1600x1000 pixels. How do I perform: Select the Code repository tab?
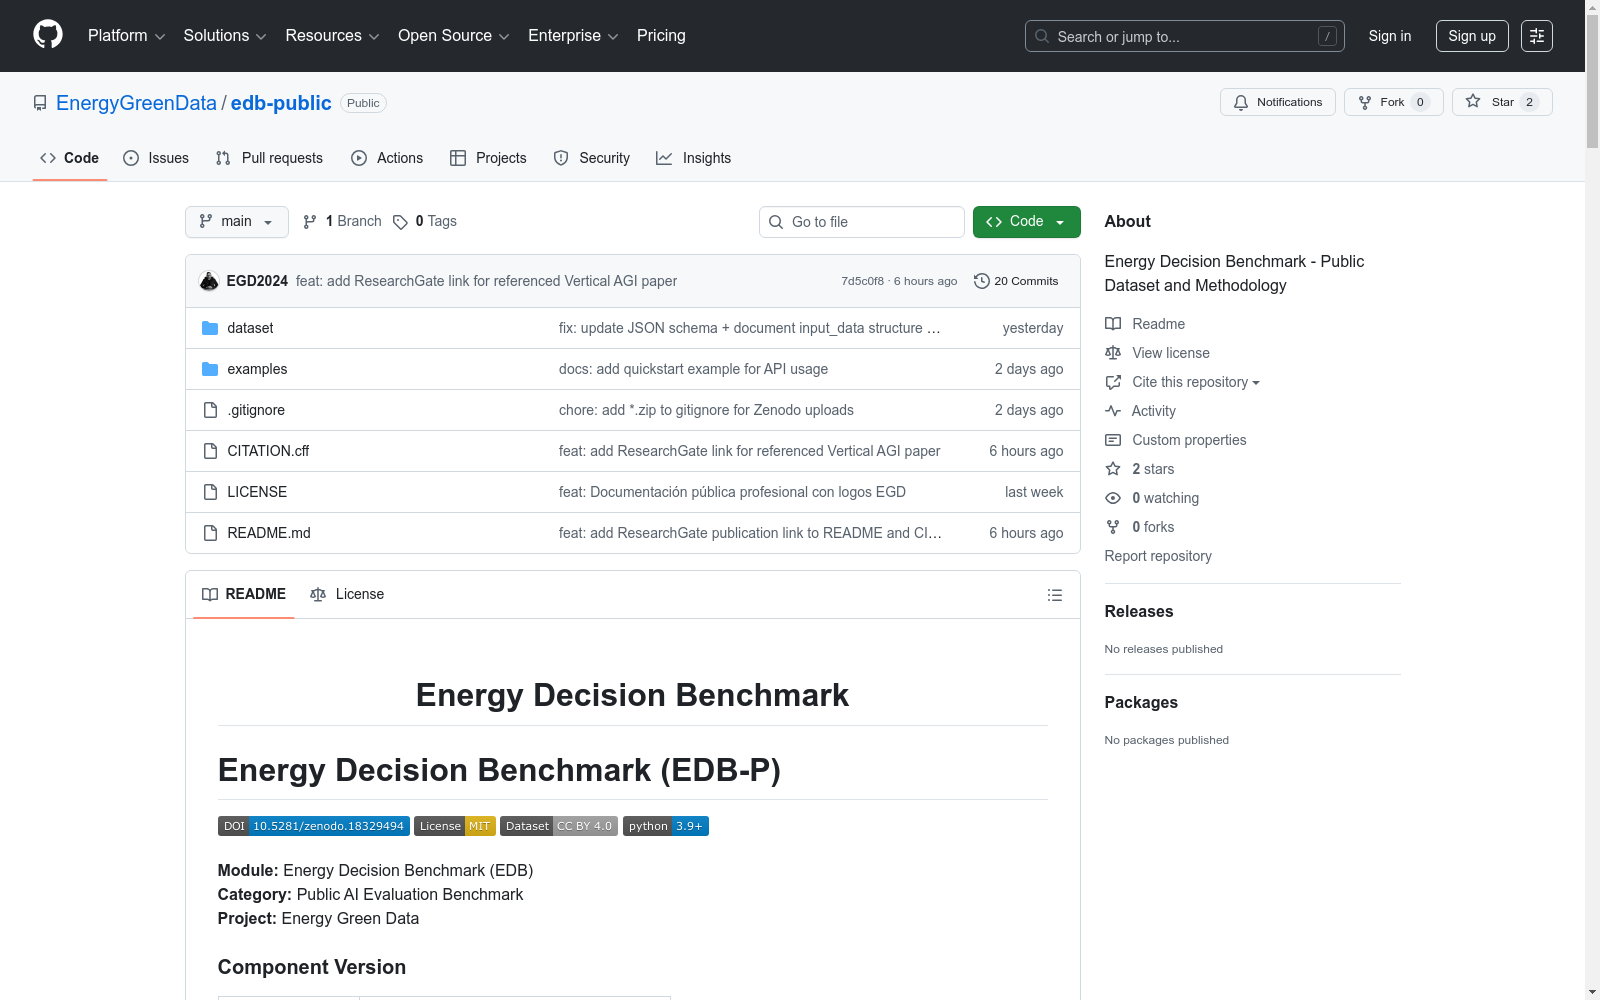pos(70,158)
